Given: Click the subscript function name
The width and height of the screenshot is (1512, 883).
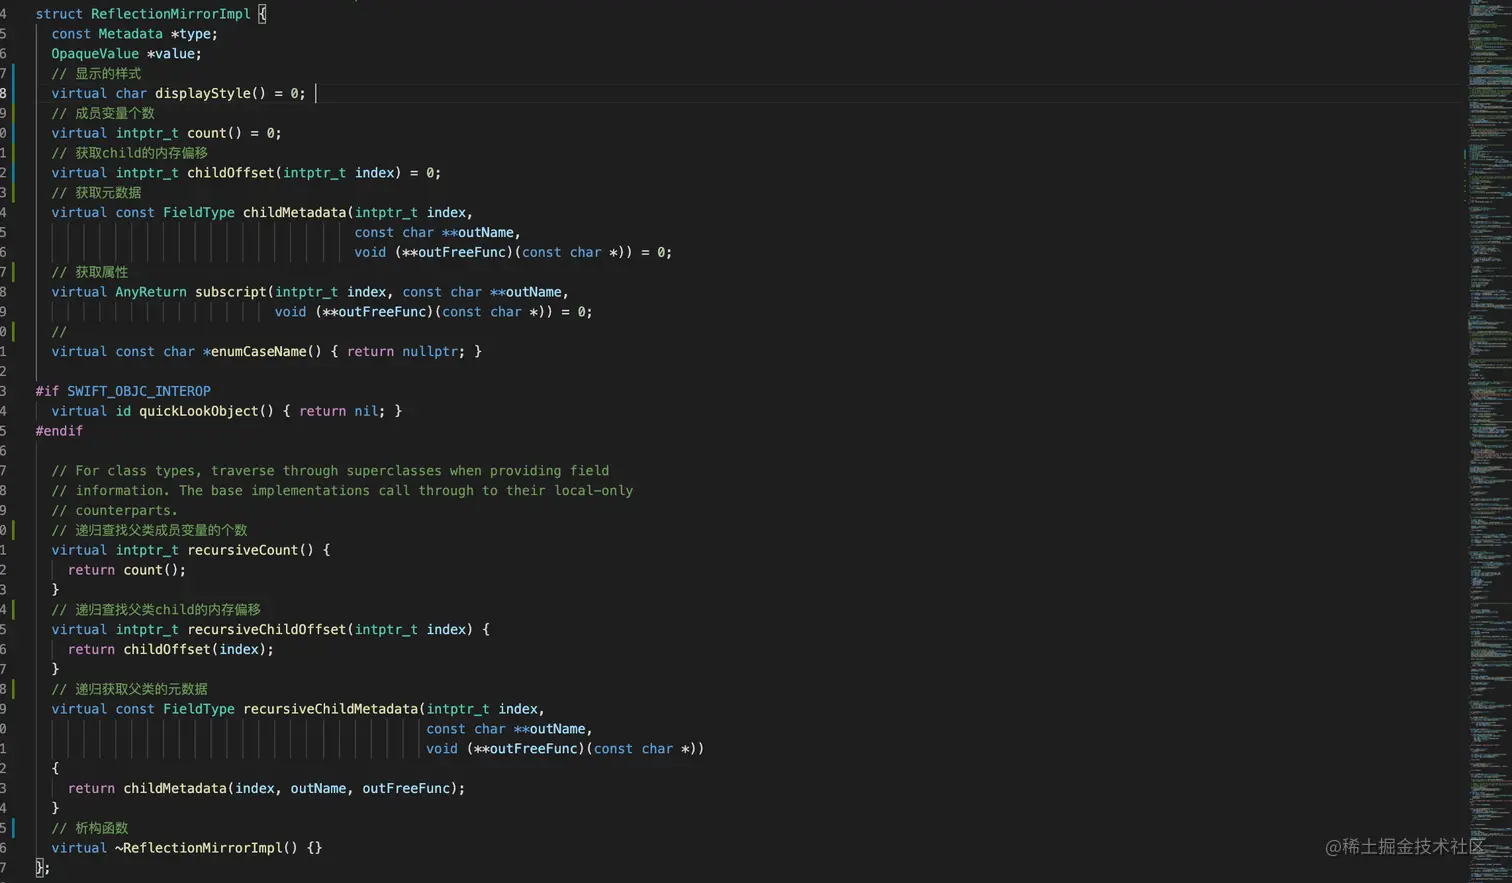Looking at the screenshot, I should coord(231,292).
